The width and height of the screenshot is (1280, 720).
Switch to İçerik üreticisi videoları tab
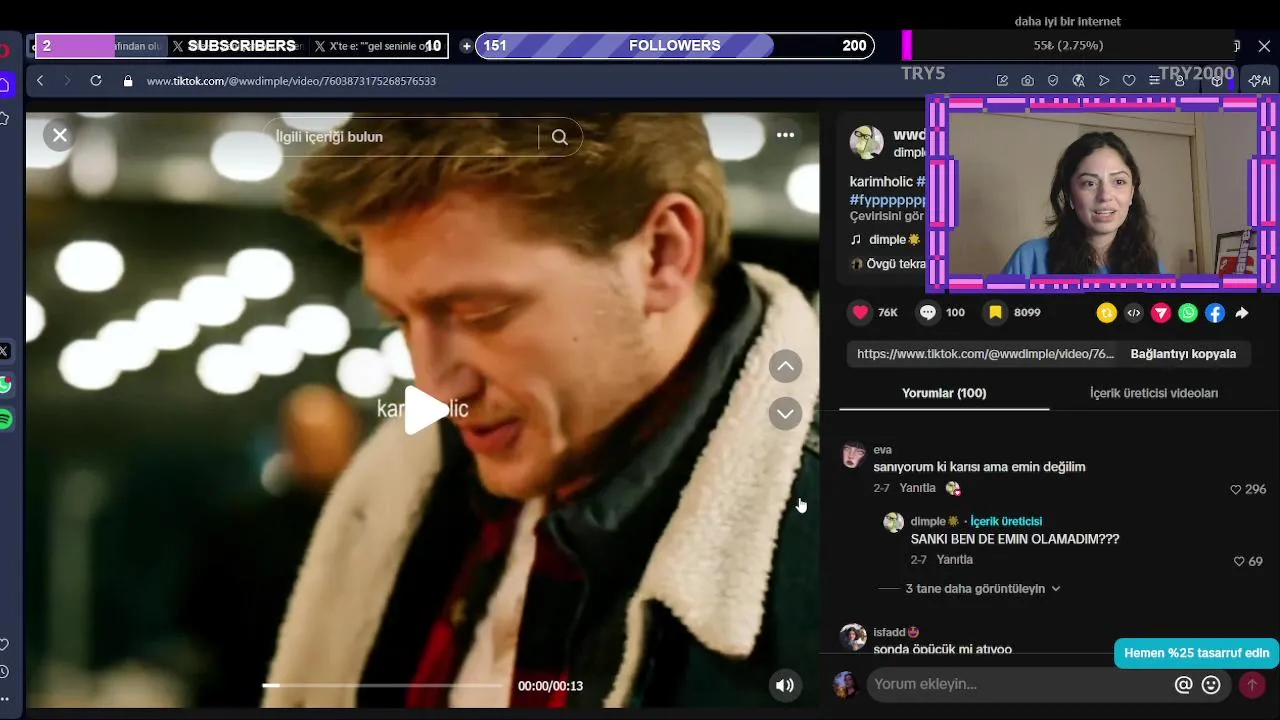click(x=1153, y=393)
